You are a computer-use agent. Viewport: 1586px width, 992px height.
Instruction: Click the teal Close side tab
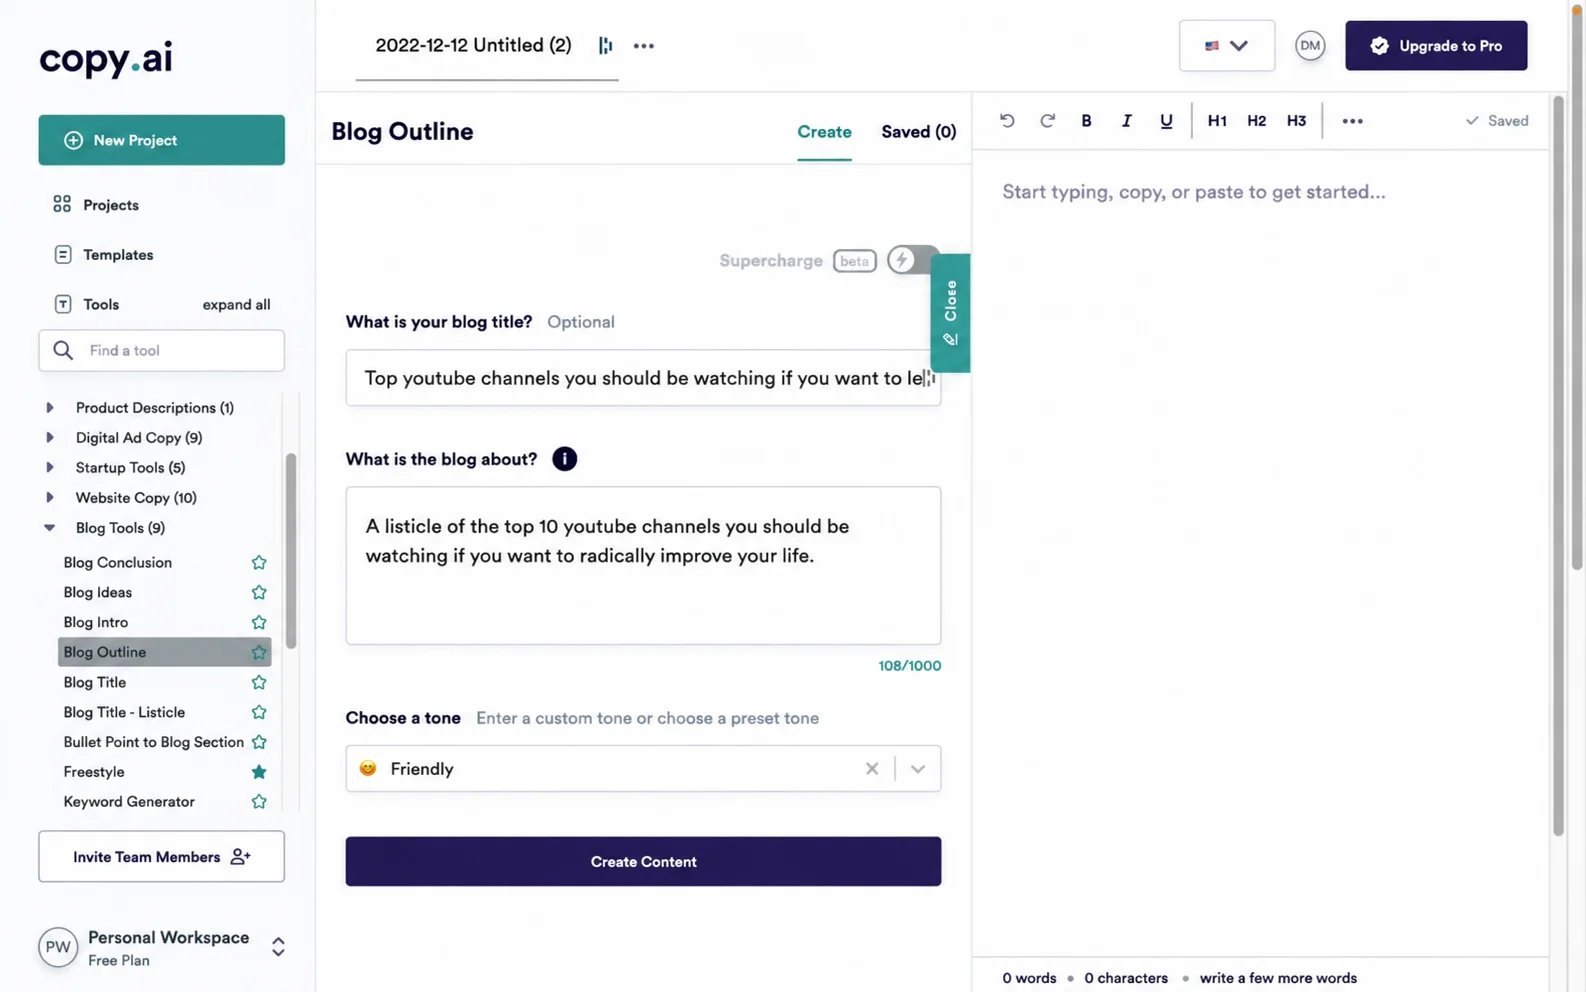click(950, 313)
